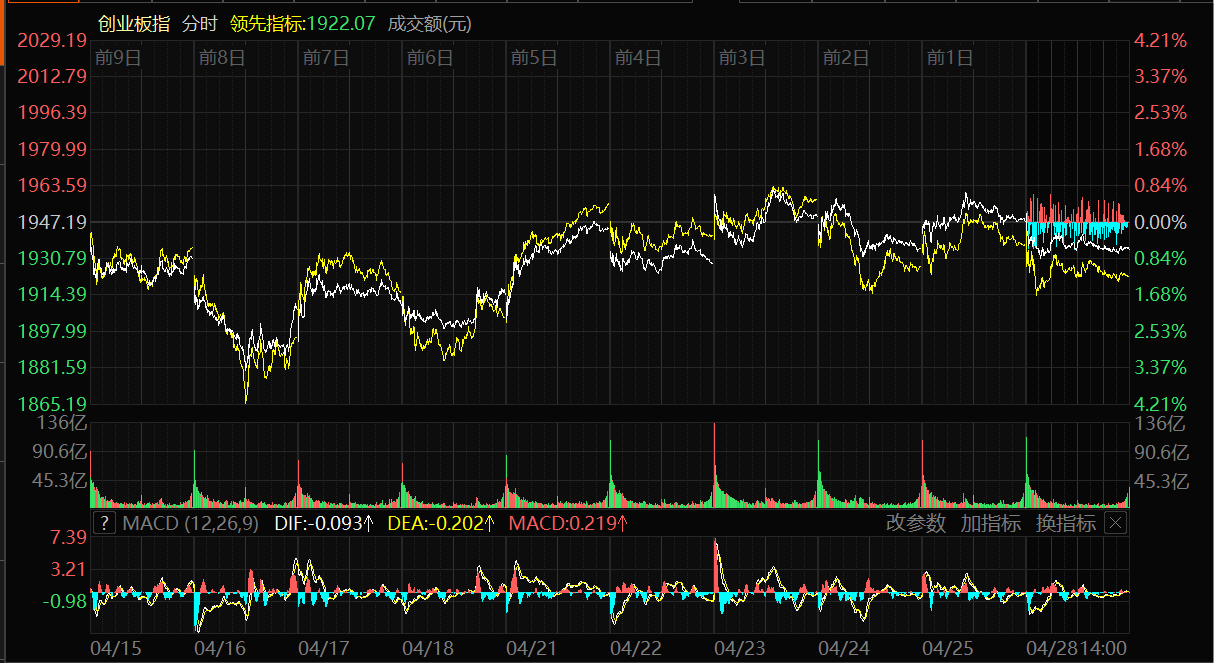The height and width of the screenshot is (663, 1214).
Task: Click the MACD:0.219 value
Action: (569, 523)
